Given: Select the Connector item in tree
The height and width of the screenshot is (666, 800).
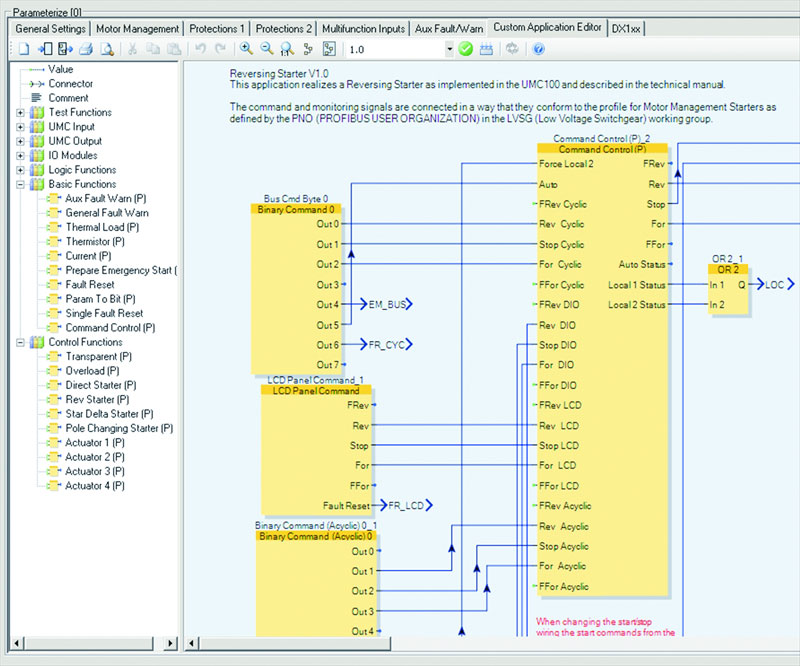Looking at the screenshot, I should pos(70,84).
